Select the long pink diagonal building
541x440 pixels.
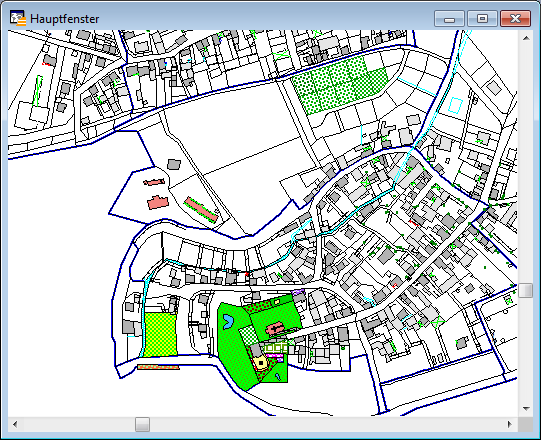tap(201, 209)
